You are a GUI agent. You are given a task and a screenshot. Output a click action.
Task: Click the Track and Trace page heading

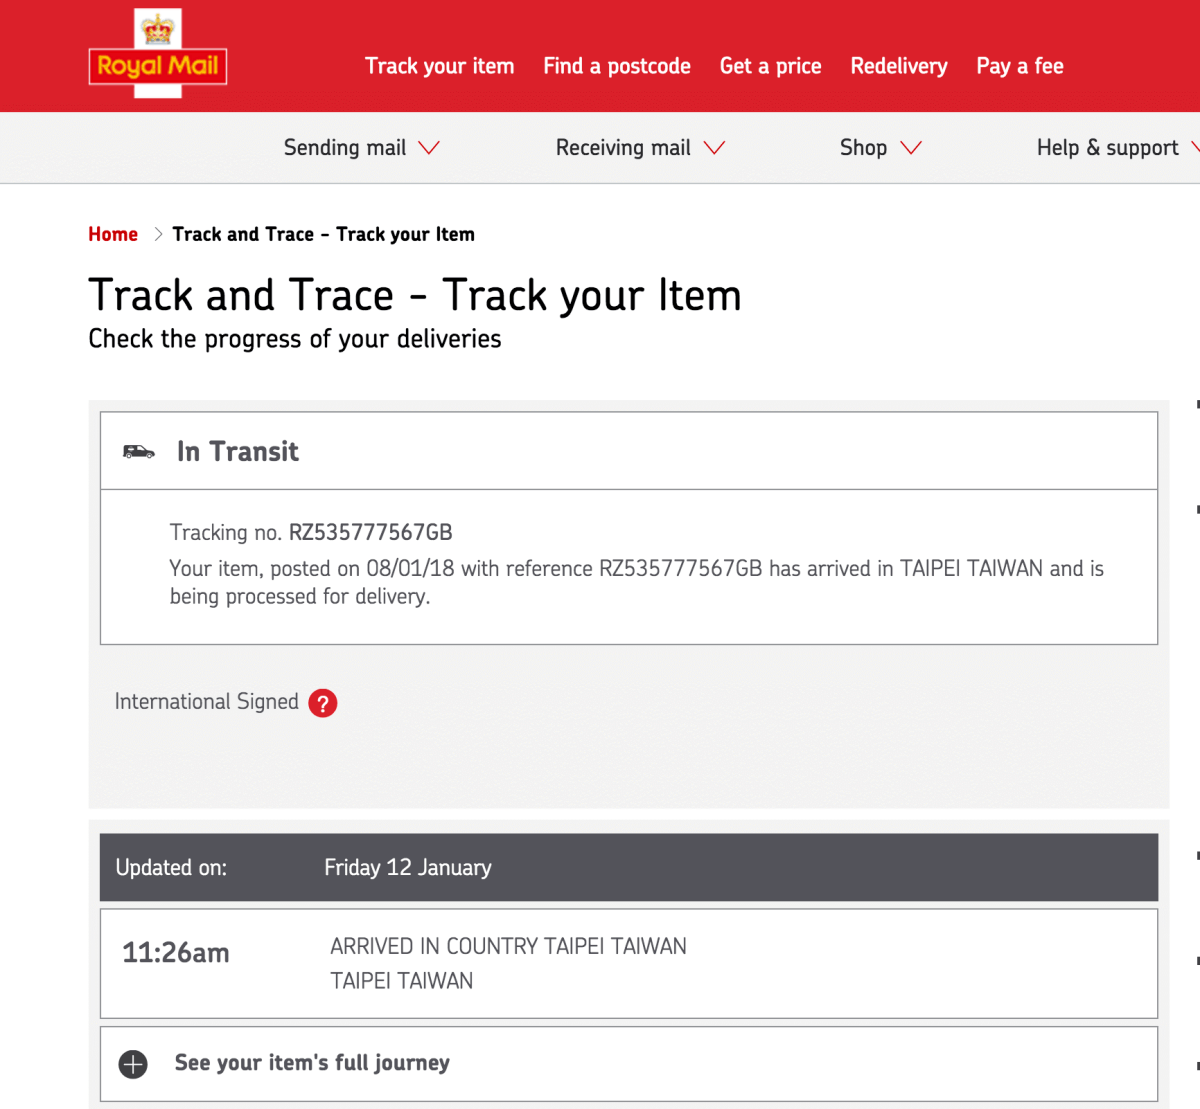(x=415, y=295)
